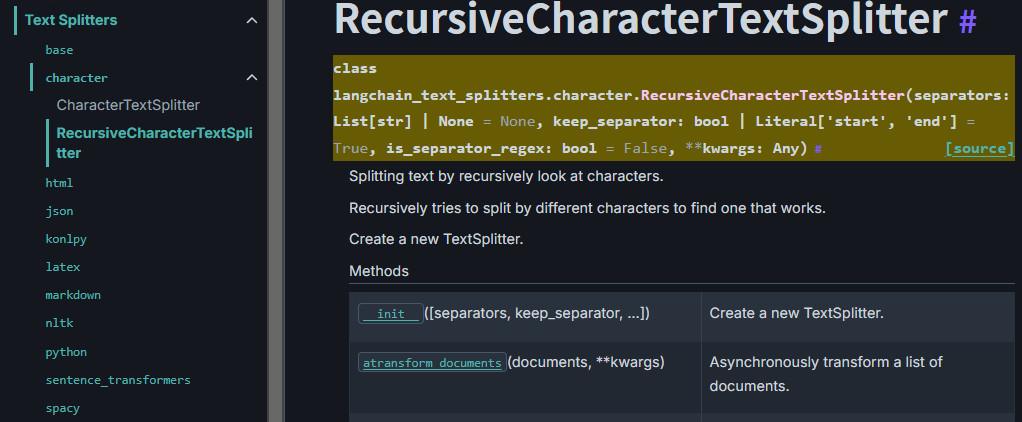1022x422 pixels.
Task: Click the sidebar vertical scrollbar
Action: (x=276, y=211)
